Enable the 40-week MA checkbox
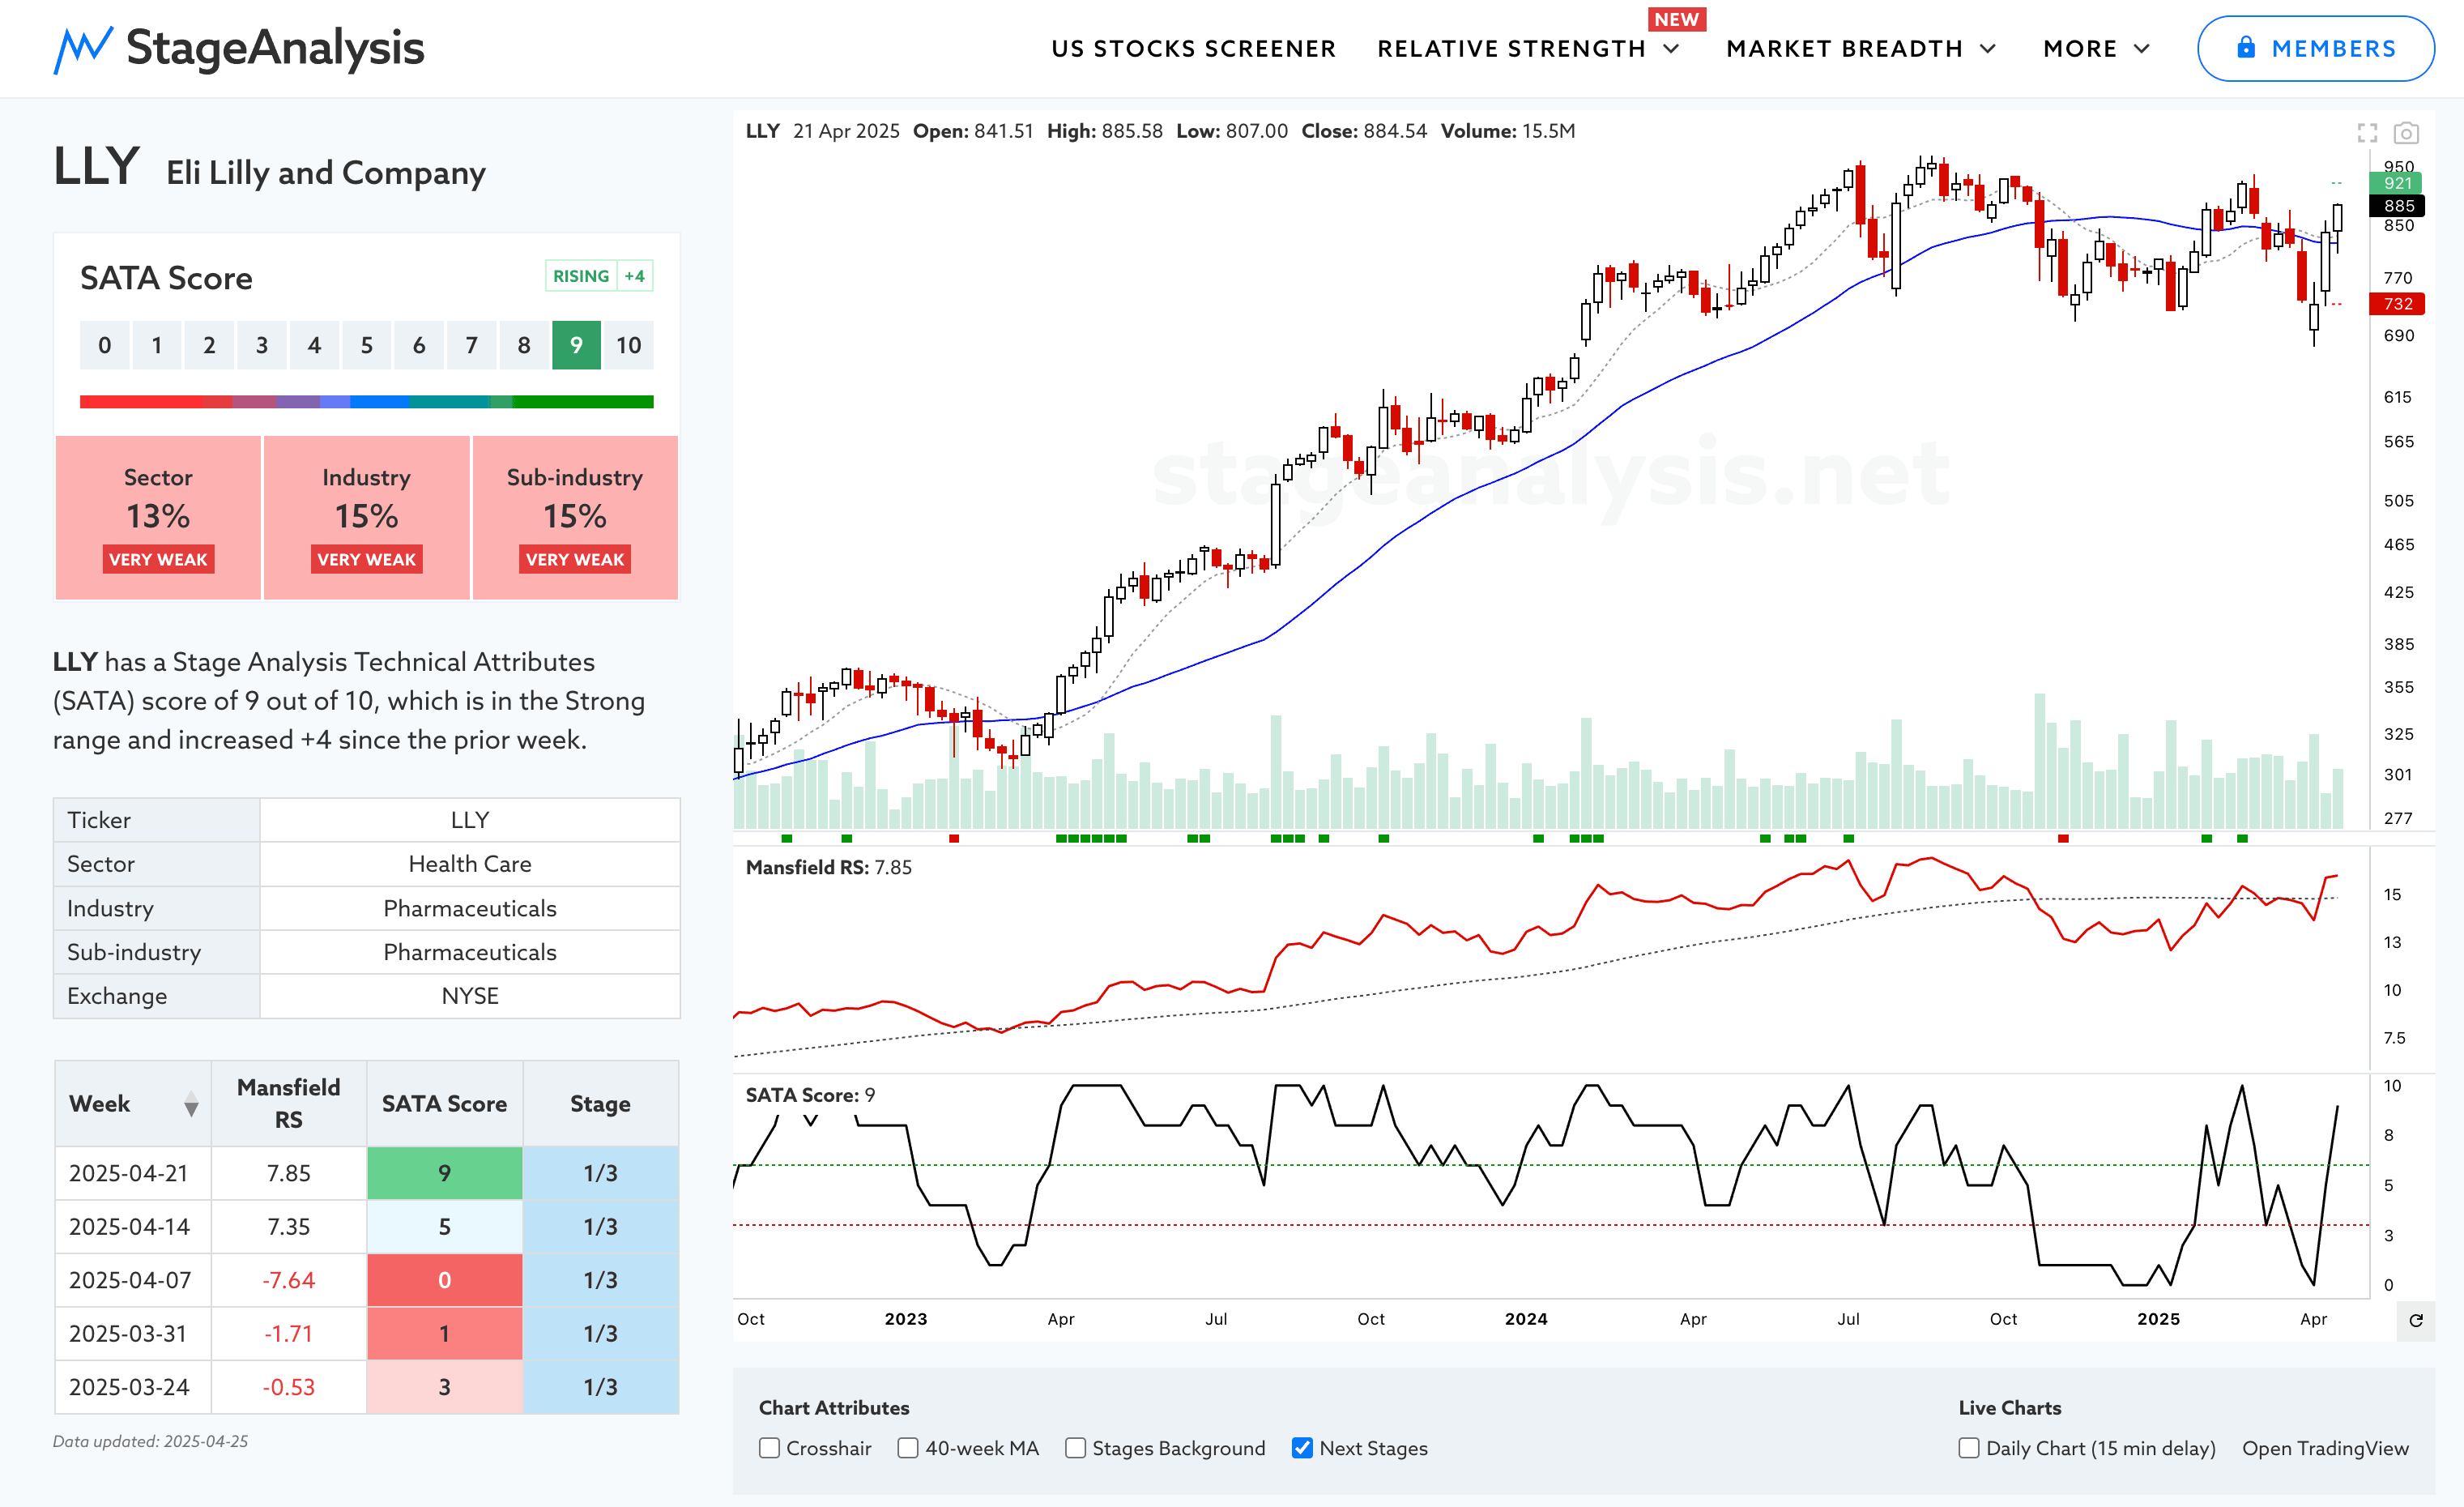This screenshot has height=1507, width=2464. click(x=908, y=1448)
